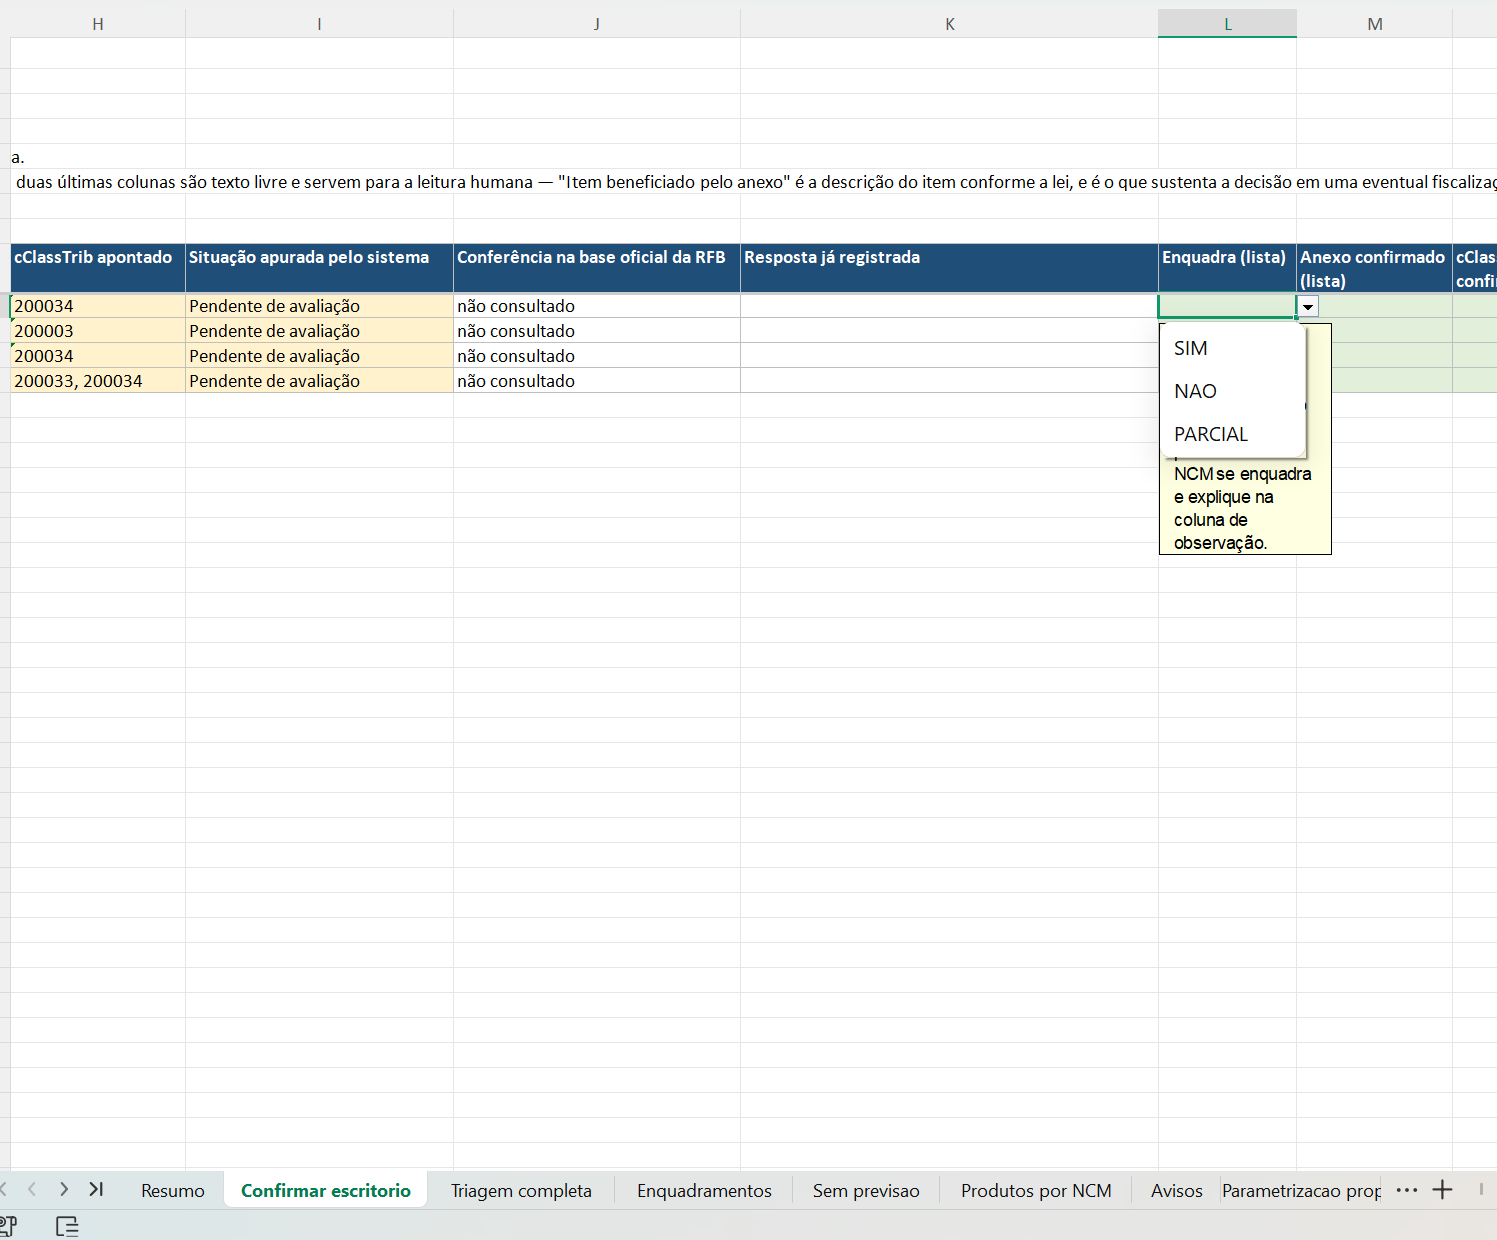The width and height of the screenshot is (1497, 1240).
Task: Select column K by its header
Action: (x=949, y=24)
